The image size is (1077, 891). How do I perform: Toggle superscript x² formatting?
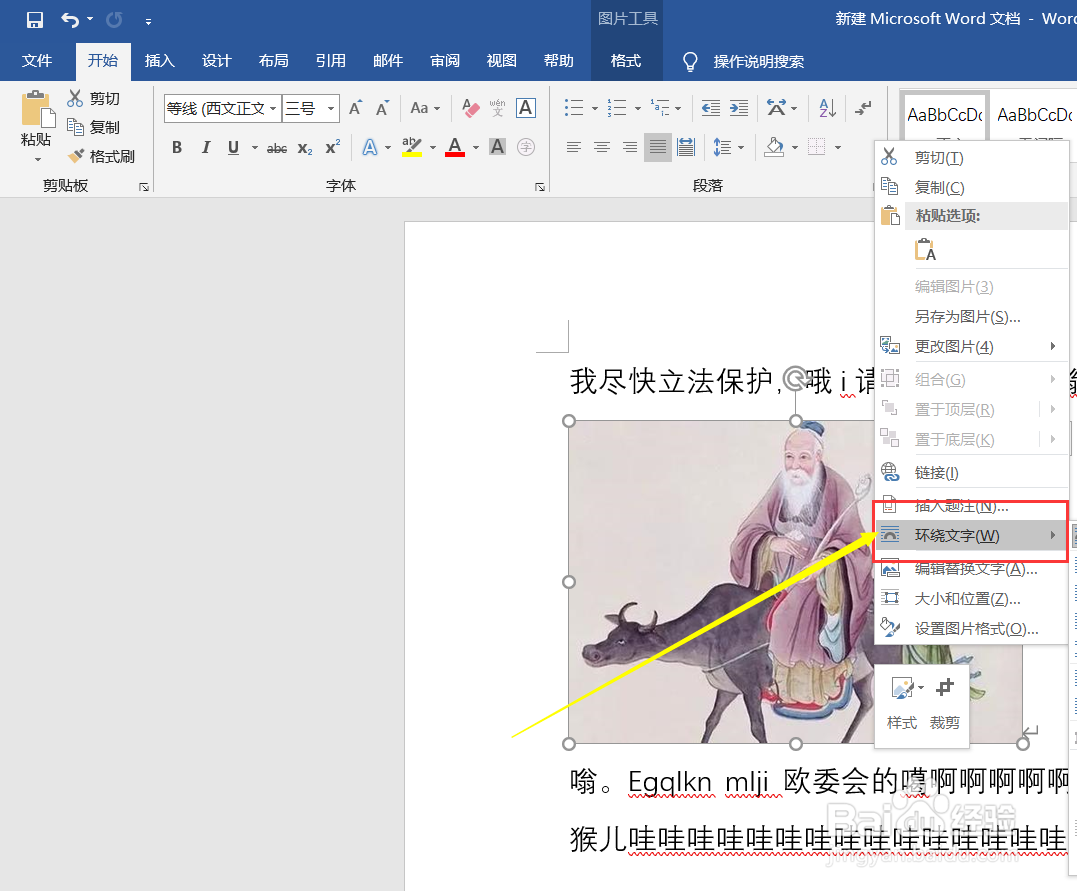(333, 147)
